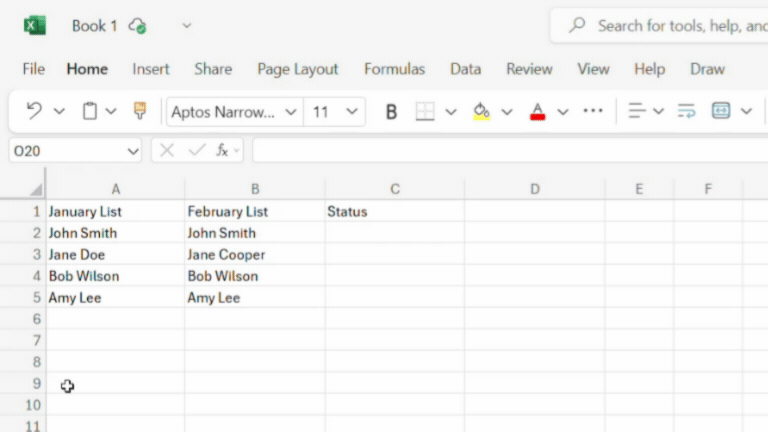The width and height of the screenshot is (768, 432).
Task: Click the Excel app logo icon
Action: [x=35, y=25]
